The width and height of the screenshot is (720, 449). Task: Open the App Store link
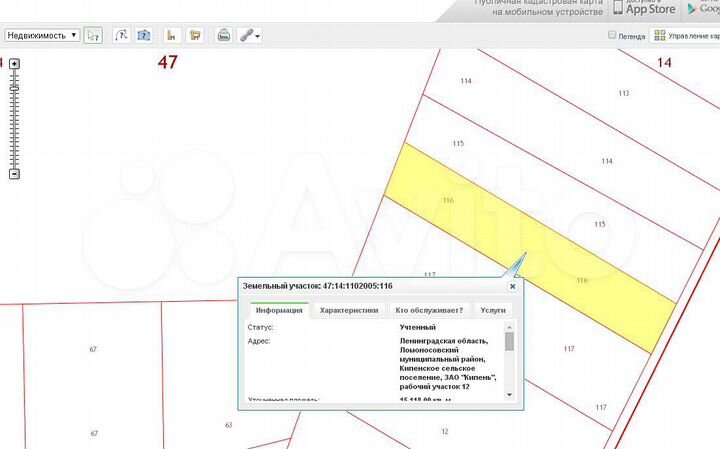coord(645,9)
